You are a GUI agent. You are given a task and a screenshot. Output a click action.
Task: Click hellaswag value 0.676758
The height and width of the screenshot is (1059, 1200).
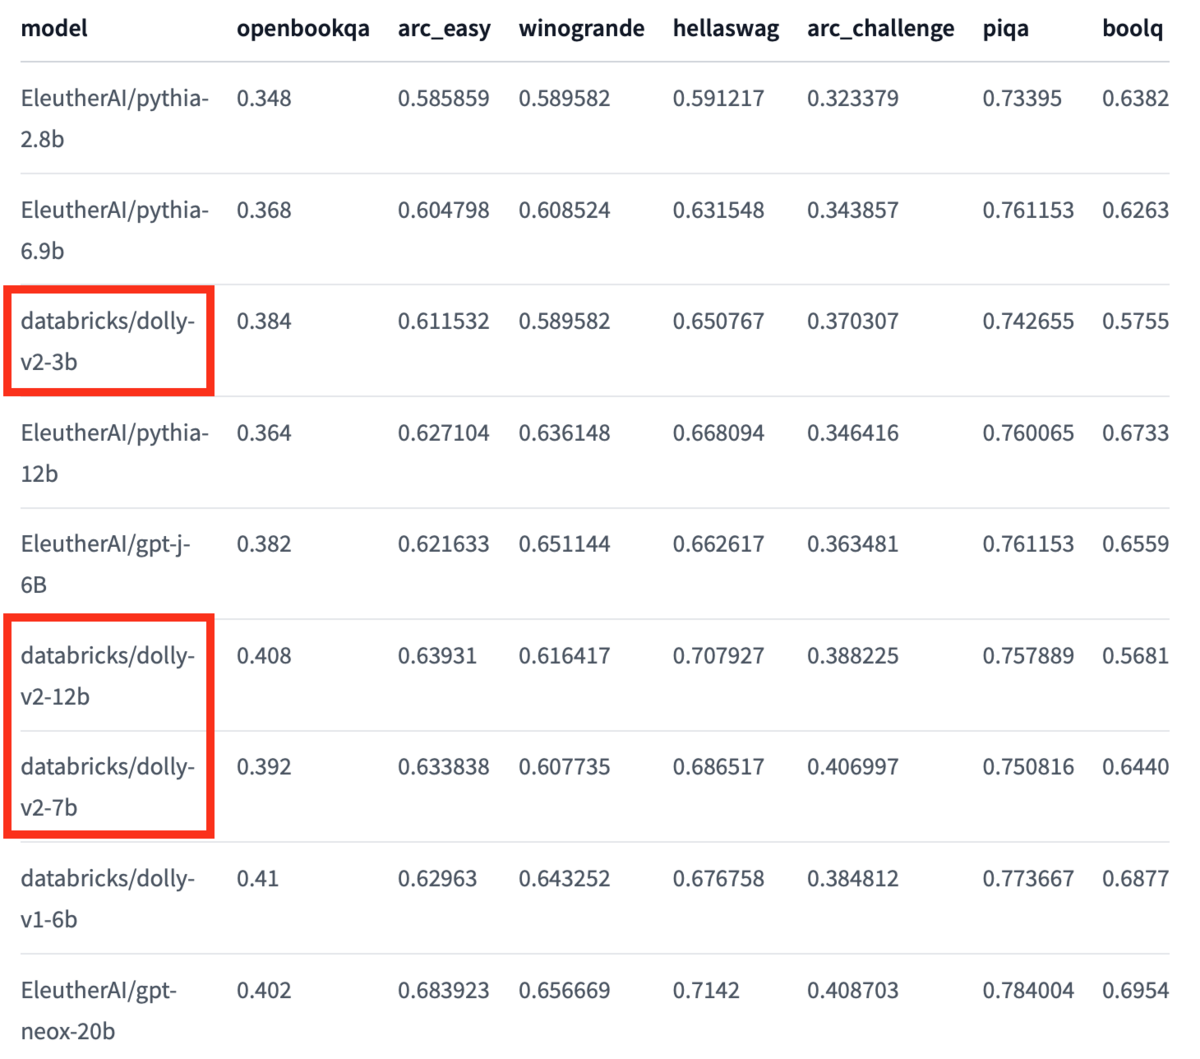719,878
